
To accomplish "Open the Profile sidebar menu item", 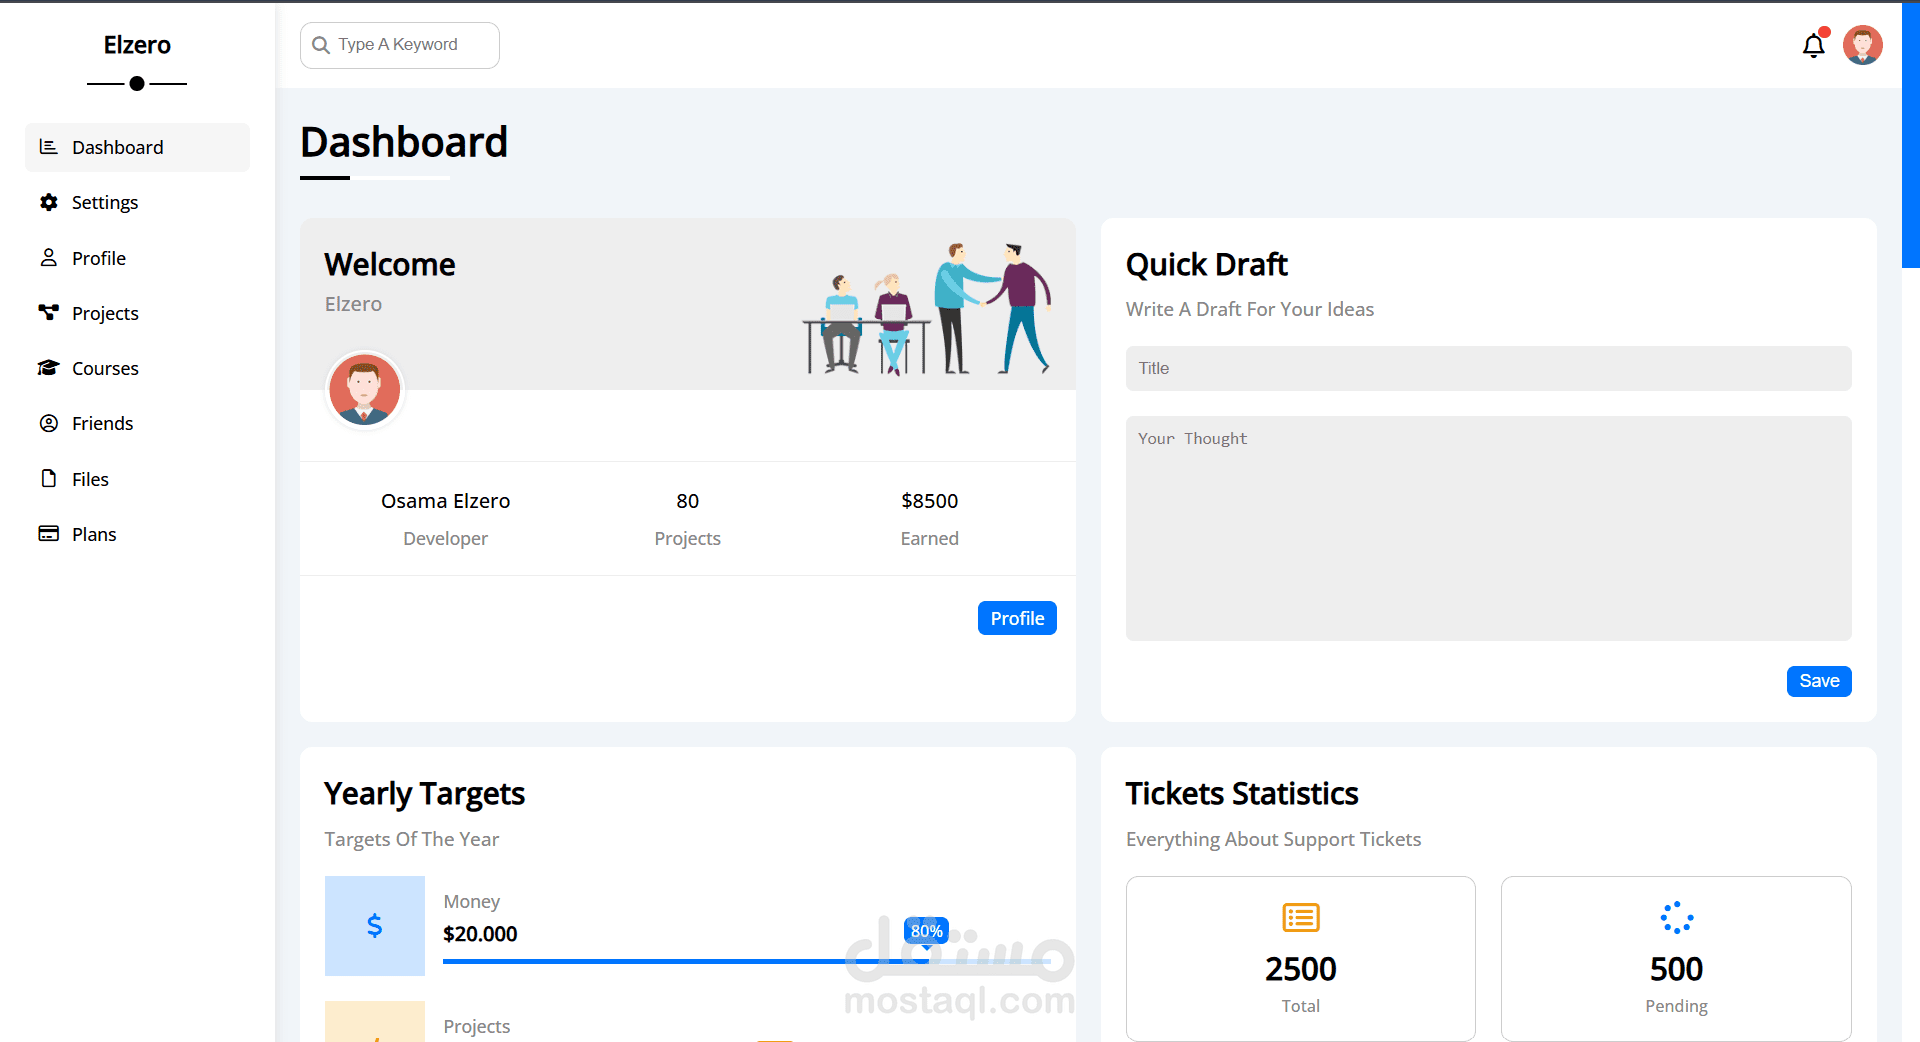I will (99, 258).
